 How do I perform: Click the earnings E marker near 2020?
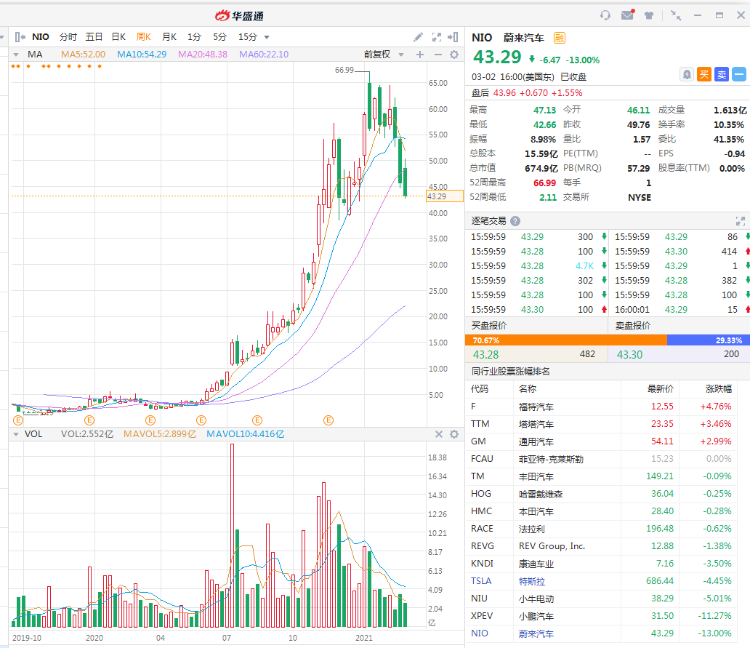[89, 420]
